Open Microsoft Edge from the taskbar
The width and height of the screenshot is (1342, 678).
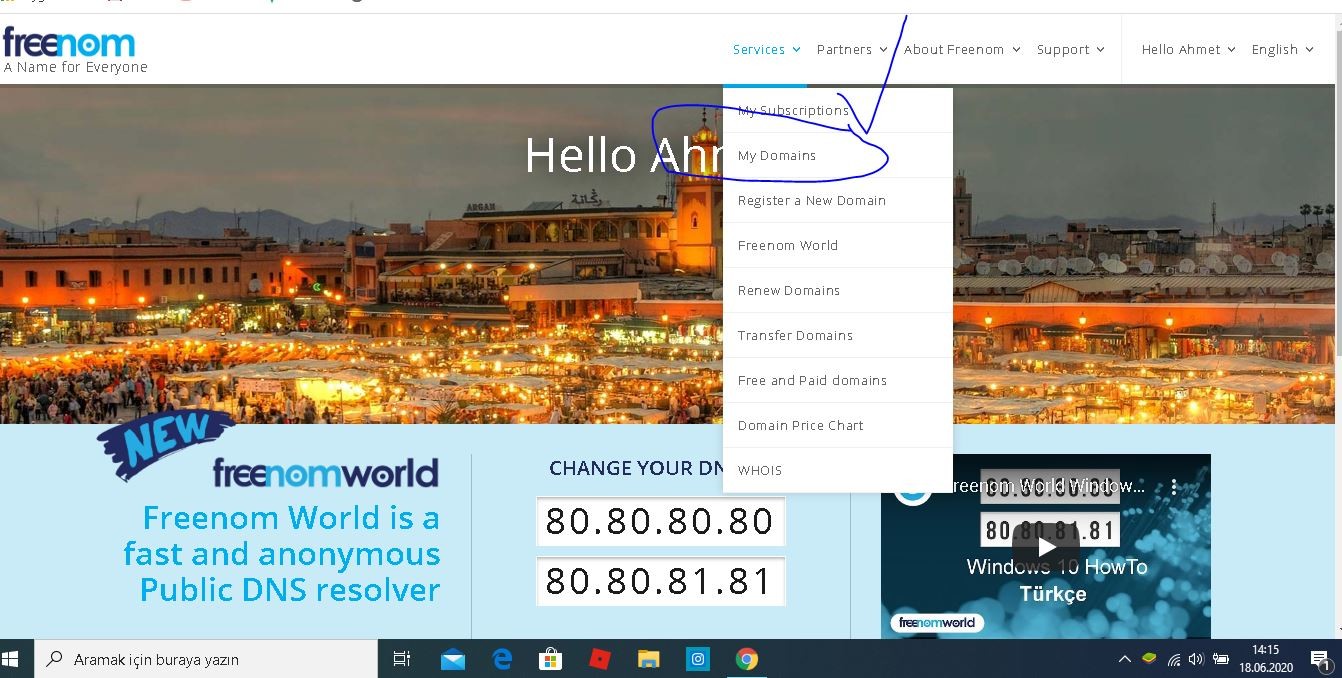click(x=502, y=659)
